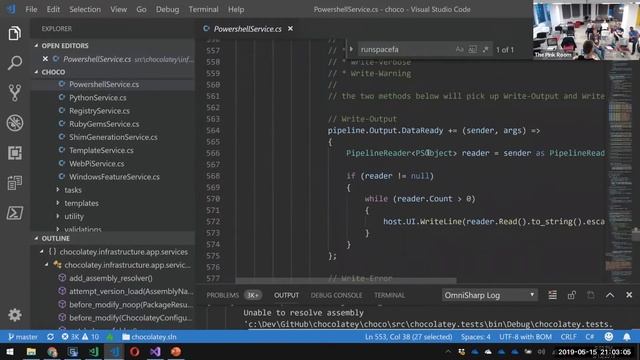Open RubyGemsService.cs file
The height and width of the screenshot is (360, 640).
coord(104,124)
